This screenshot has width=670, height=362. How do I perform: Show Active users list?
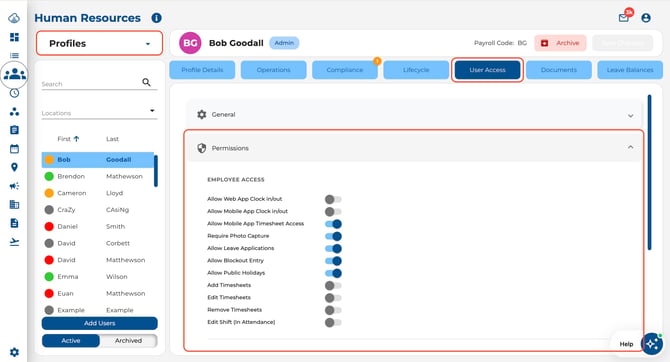pyautogui.click(x=71, y=341)
